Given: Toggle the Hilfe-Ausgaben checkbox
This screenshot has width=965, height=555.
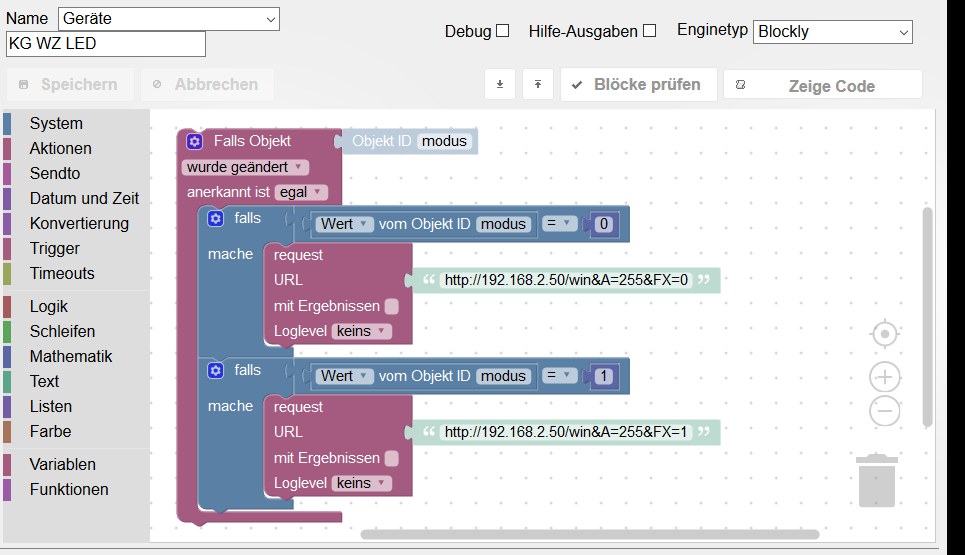Looking at the screenshot, I should point(650,31).
